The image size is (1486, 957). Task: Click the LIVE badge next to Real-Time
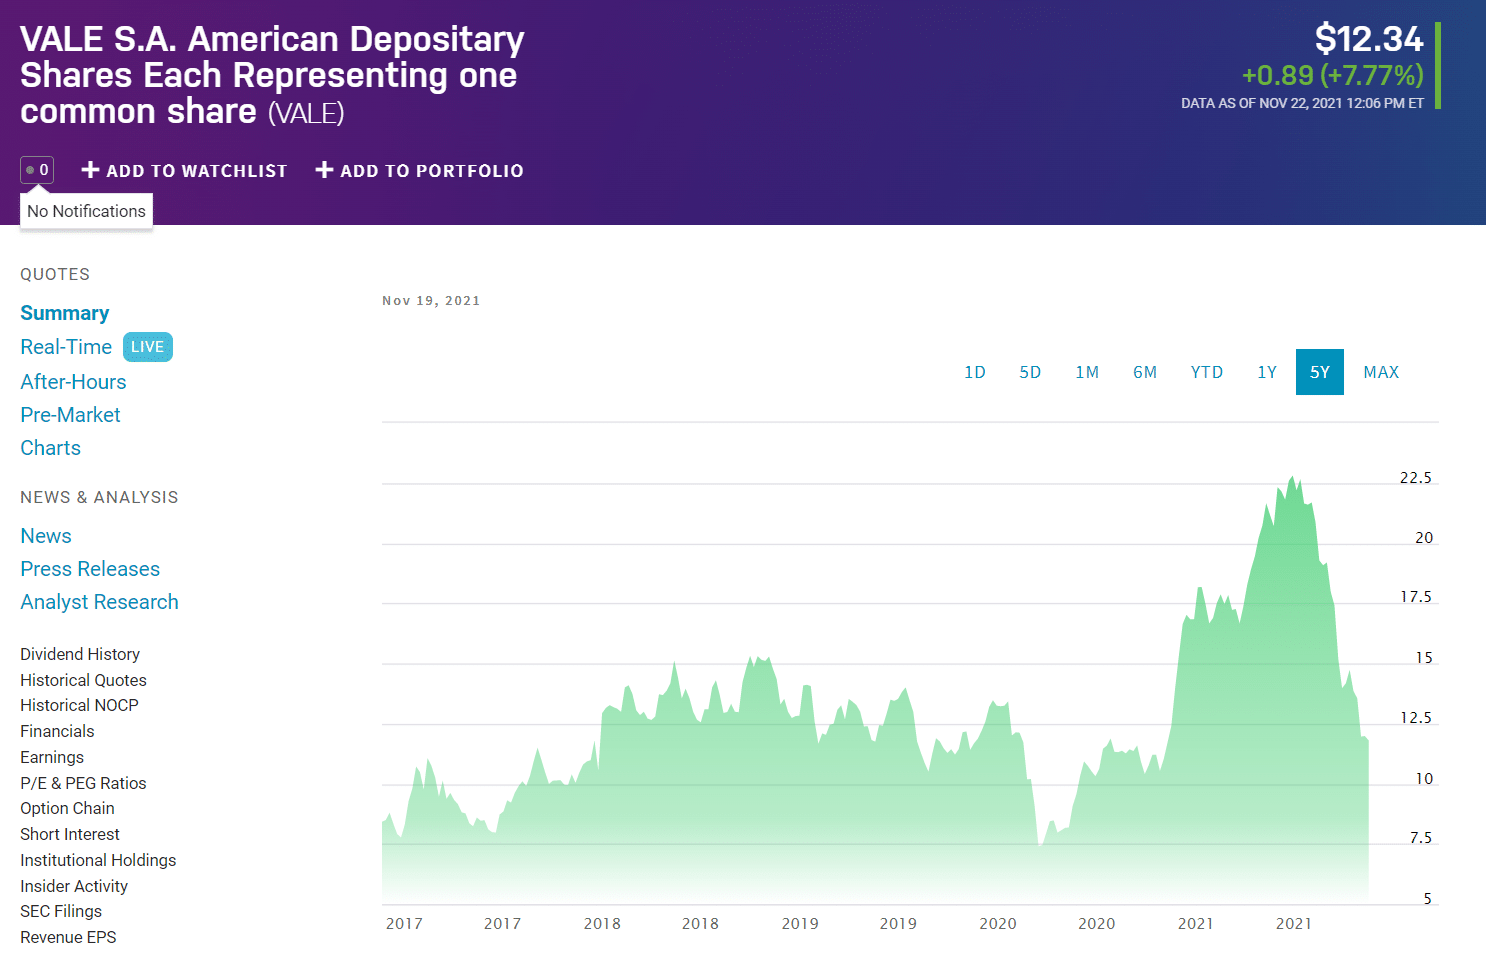tap(148, 347)
